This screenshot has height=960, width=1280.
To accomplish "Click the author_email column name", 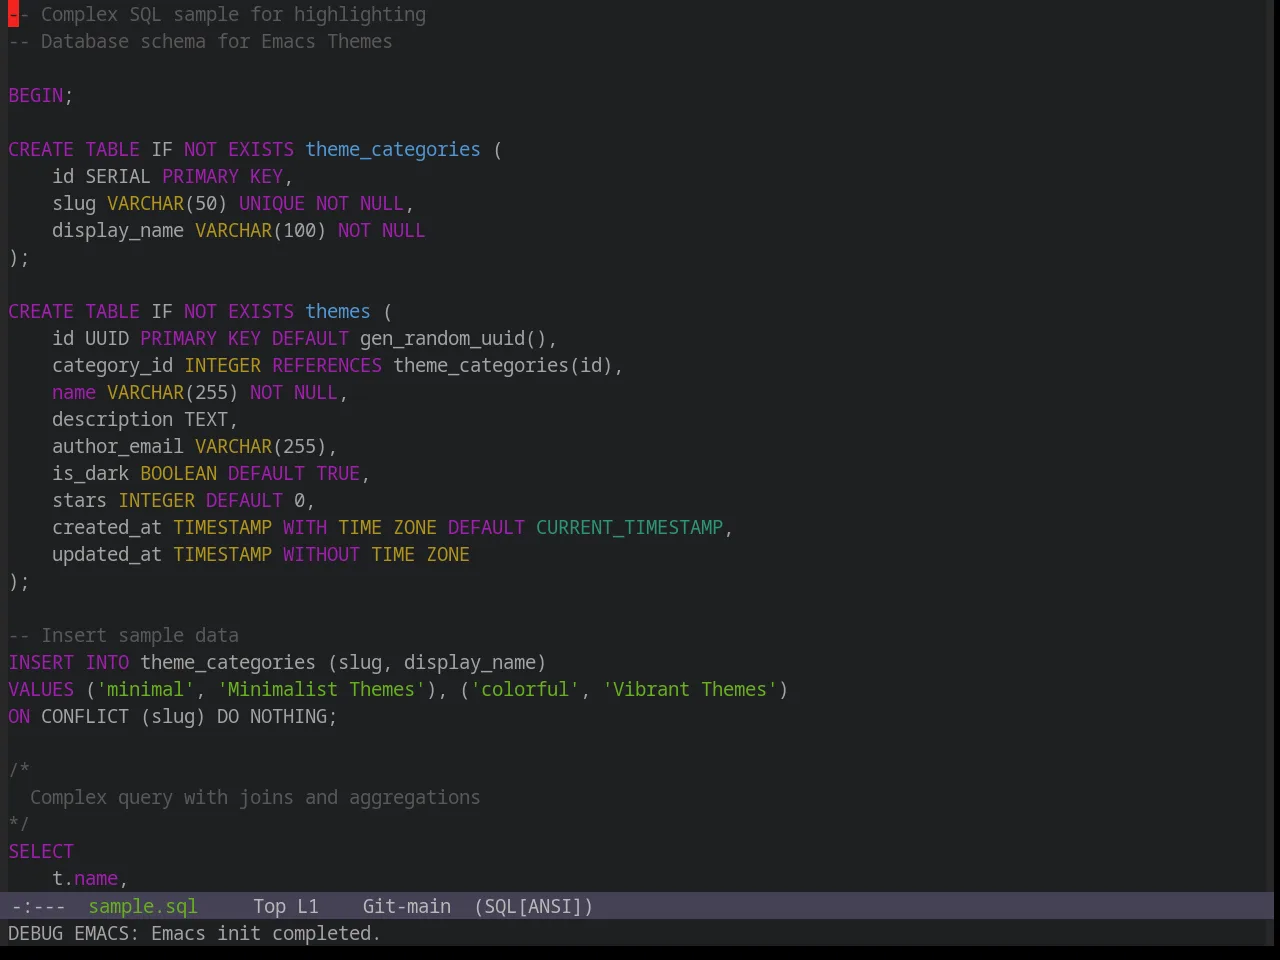I will [x=118, y=446].
